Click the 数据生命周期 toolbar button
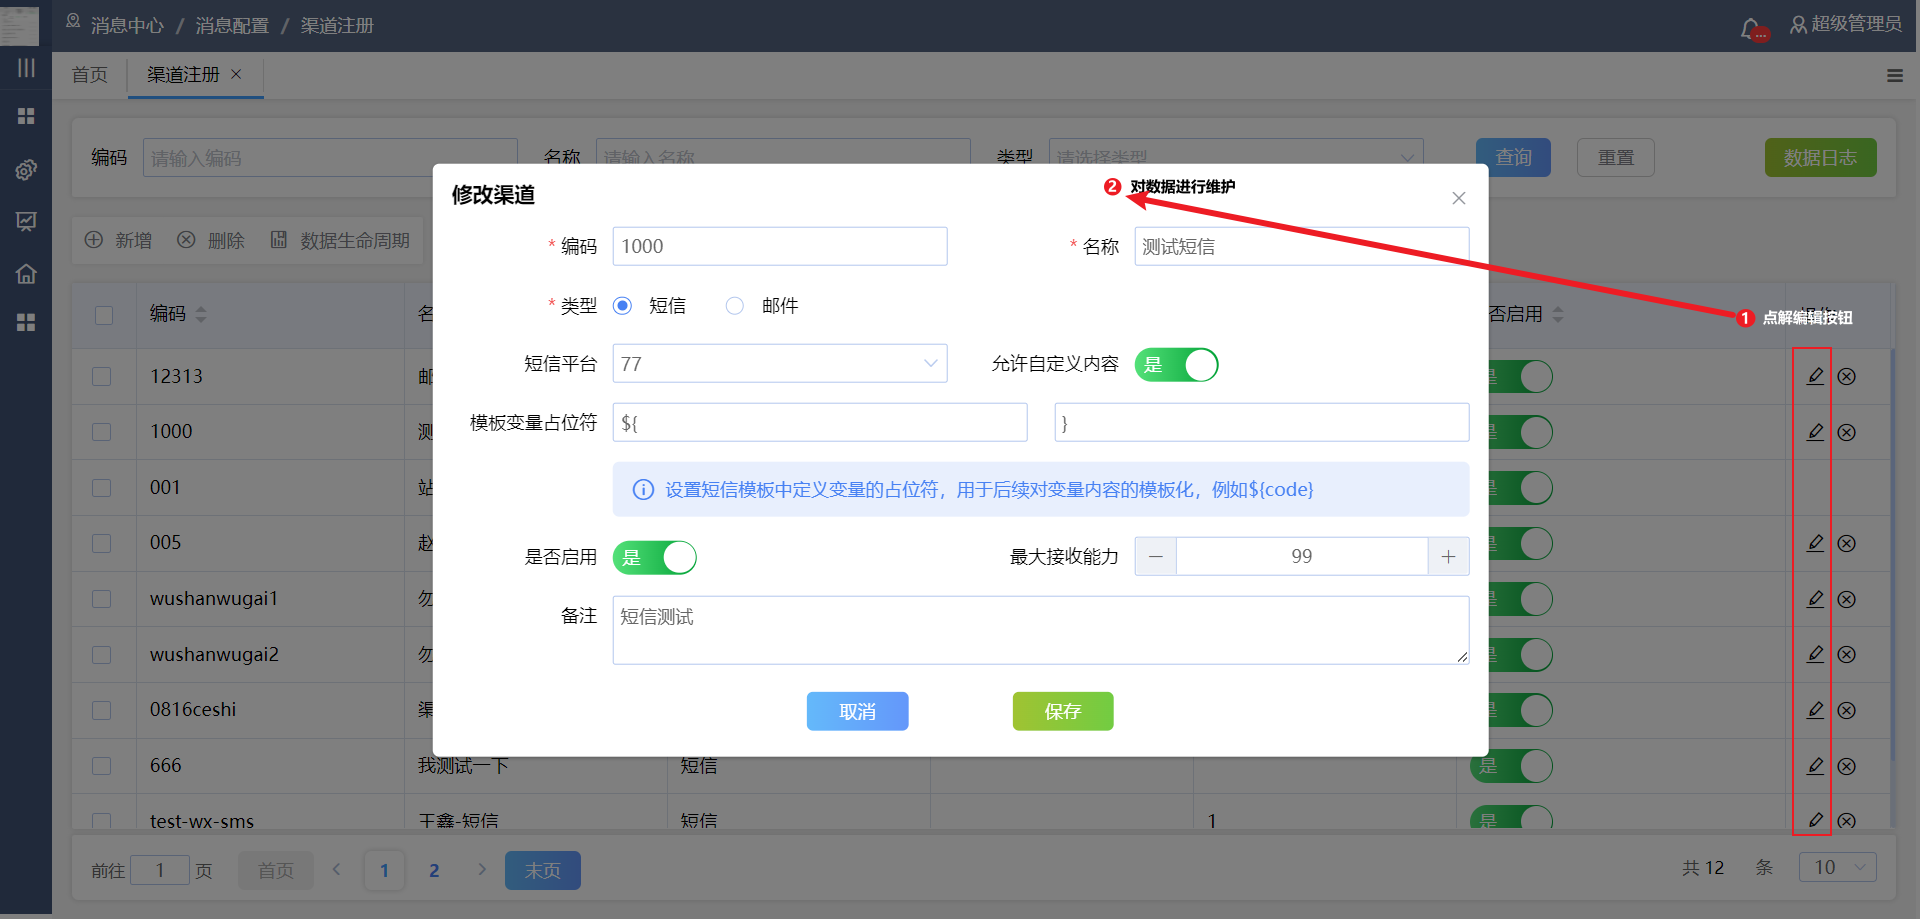The height and width of the screenshot is (919, 1920). click(x=340, y=240)
